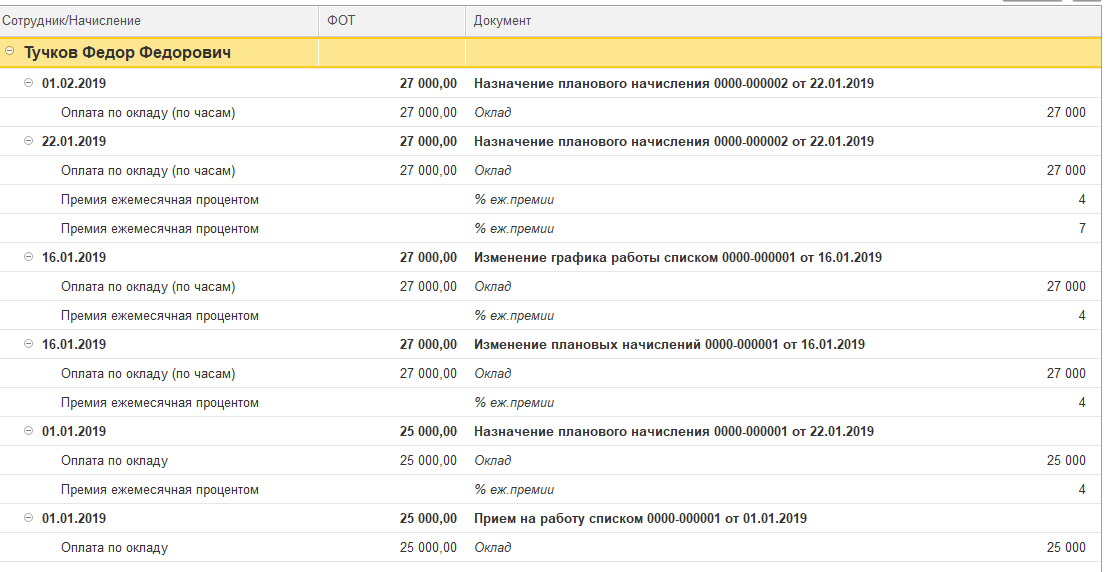This screenshot has height=572, width=1114.
Task: Collapse the 22.01.2019 entry
Action: click(28, 141)
